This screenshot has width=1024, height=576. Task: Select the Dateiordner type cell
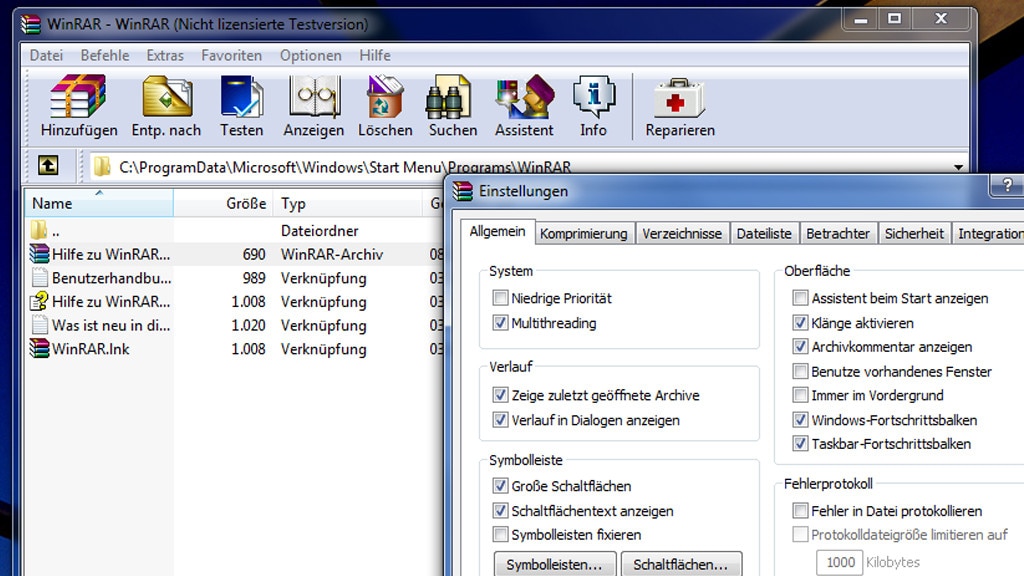point(319,231)
